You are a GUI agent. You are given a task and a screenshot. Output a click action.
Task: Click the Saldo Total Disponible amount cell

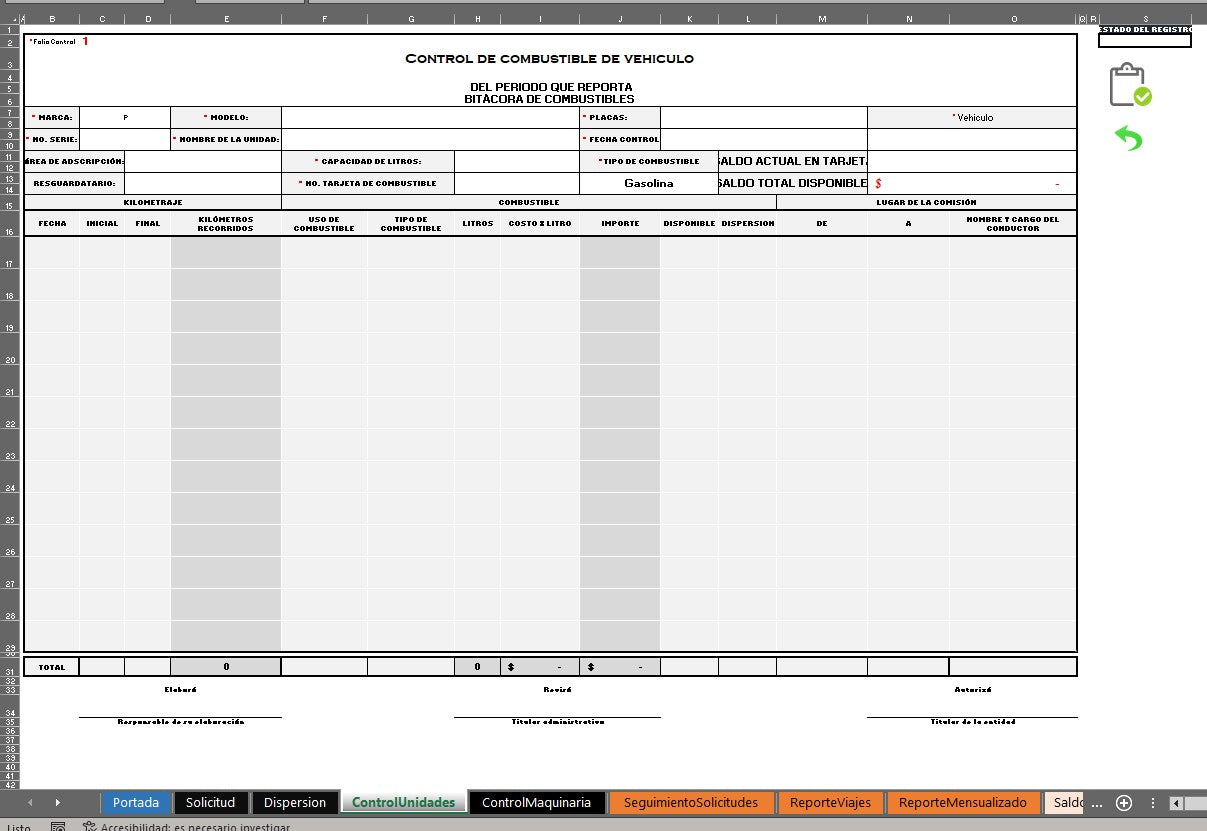(972, 184)
